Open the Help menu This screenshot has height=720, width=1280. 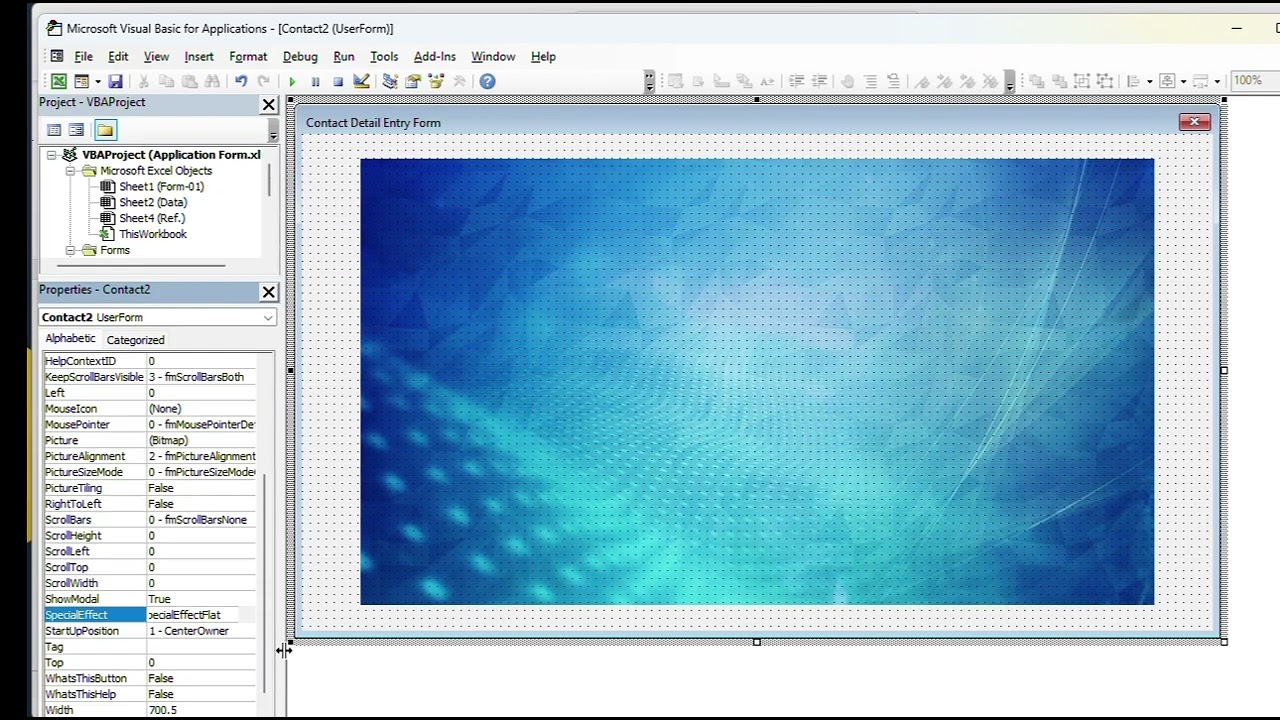543,57
